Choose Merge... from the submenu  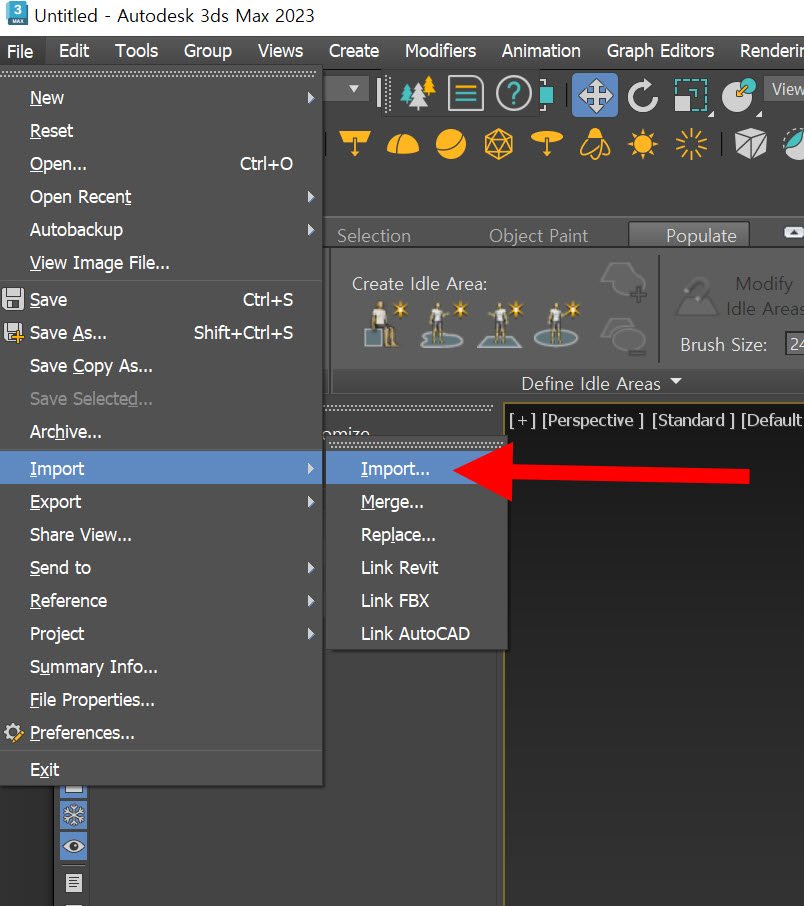point(416,502)
